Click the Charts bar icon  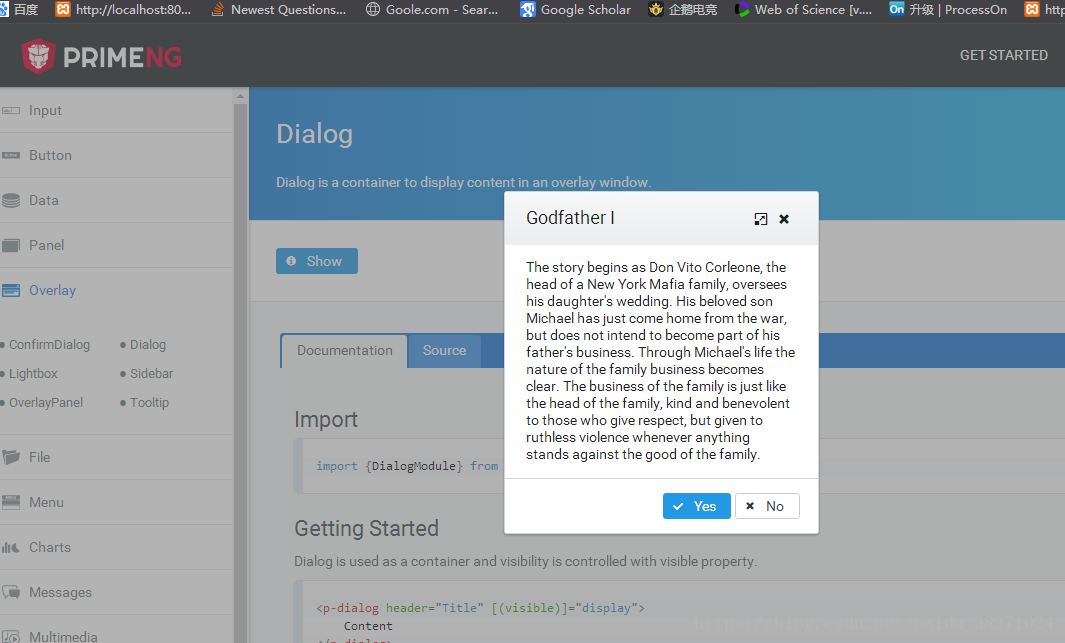tap(11, 547)
